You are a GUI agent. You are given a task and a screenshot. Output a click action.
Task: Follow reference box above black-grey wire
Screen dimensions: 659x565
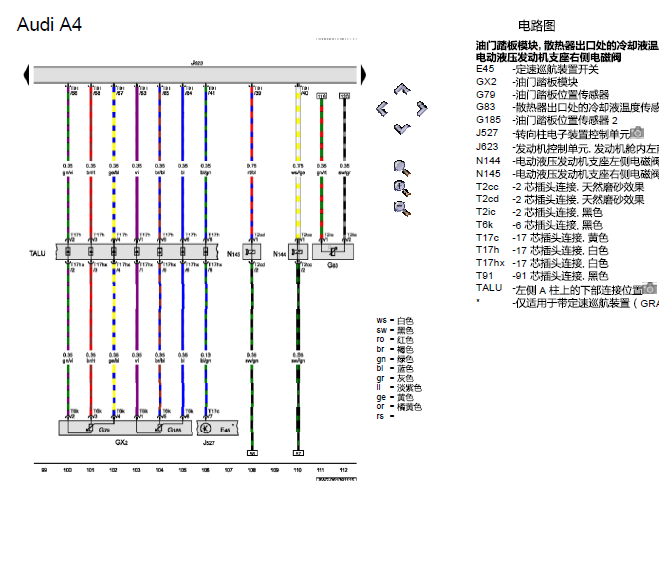(345, 96)
